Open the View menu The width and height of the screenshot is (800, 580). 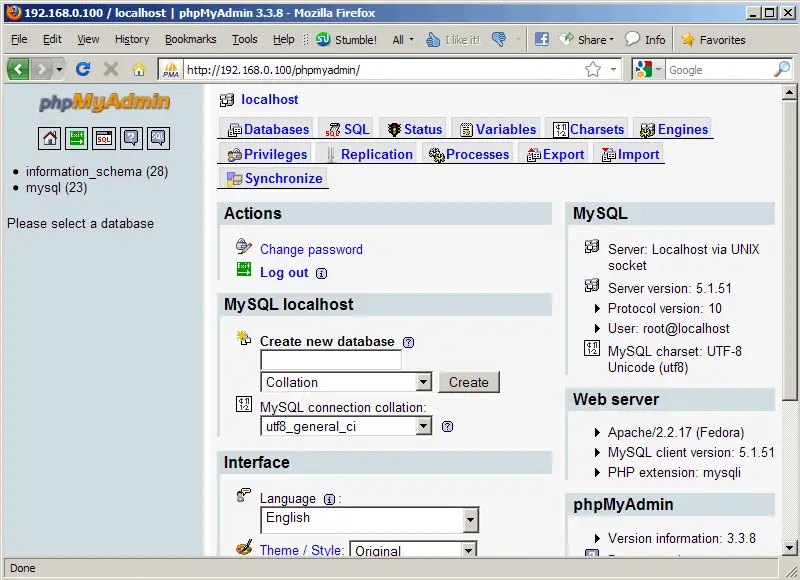[x=88, y=39]
